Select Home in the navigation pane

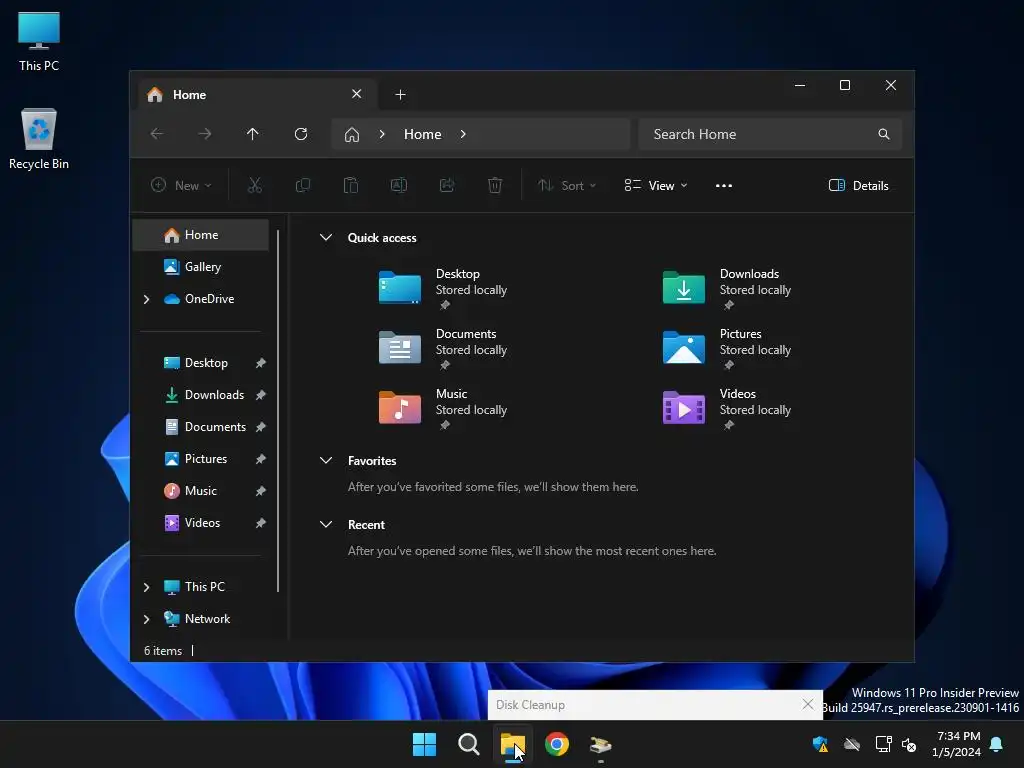tap(200, 235)
